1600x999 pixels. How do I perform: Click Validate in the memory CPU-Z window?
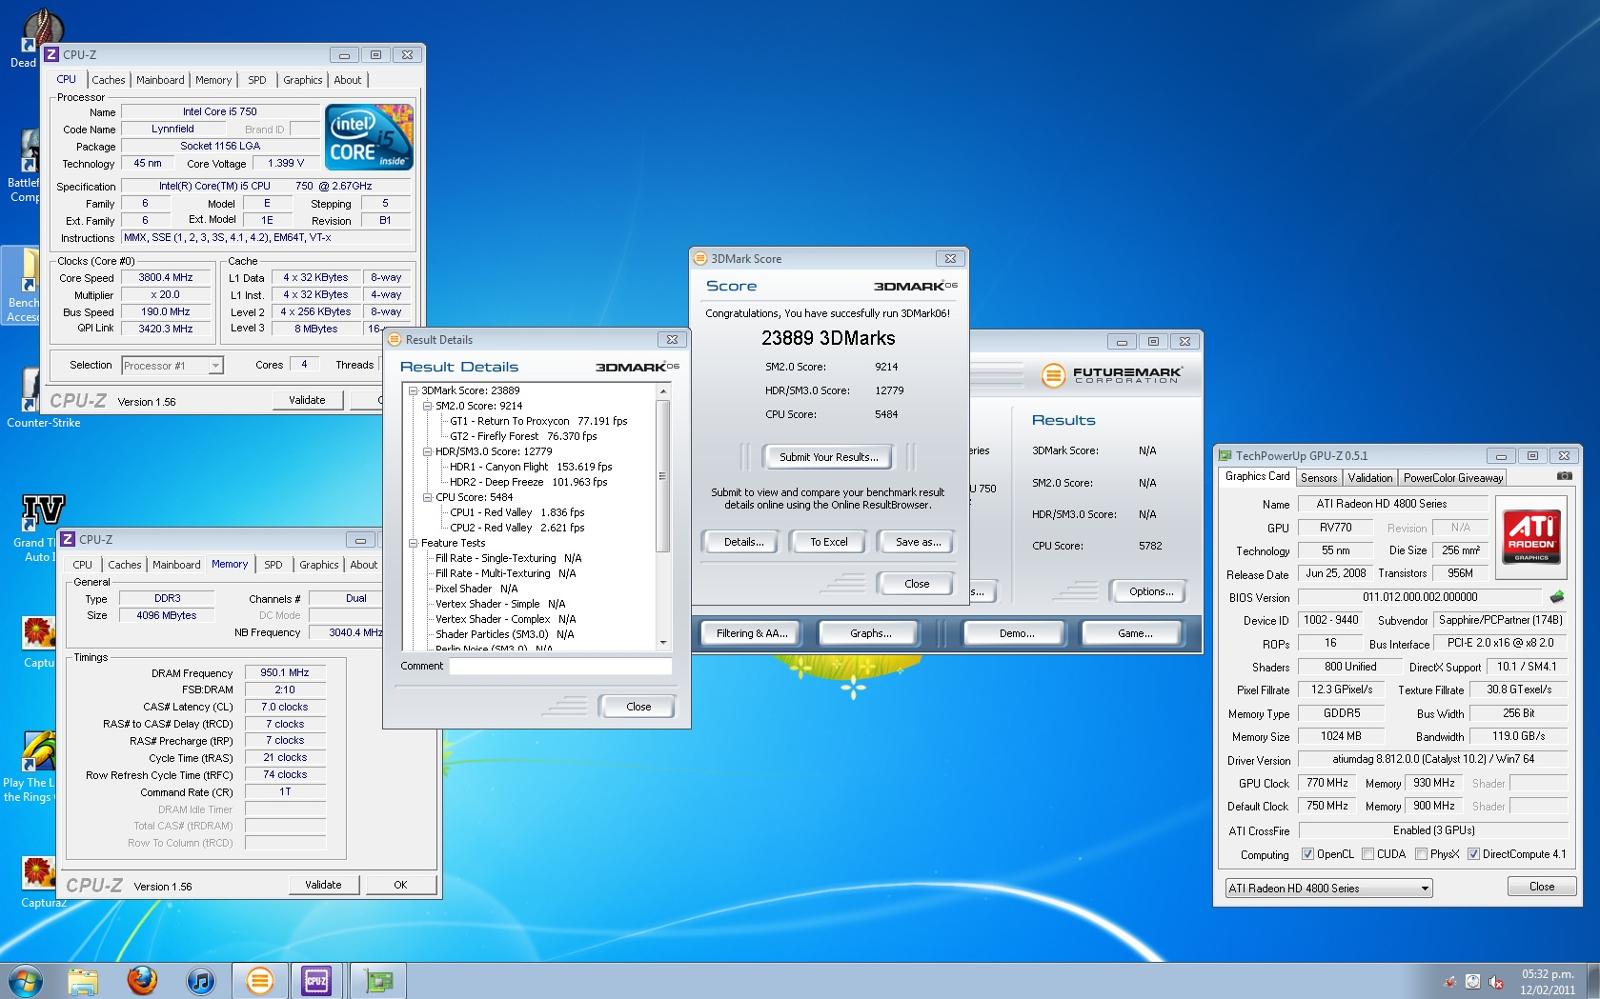(x=323, y=885)
